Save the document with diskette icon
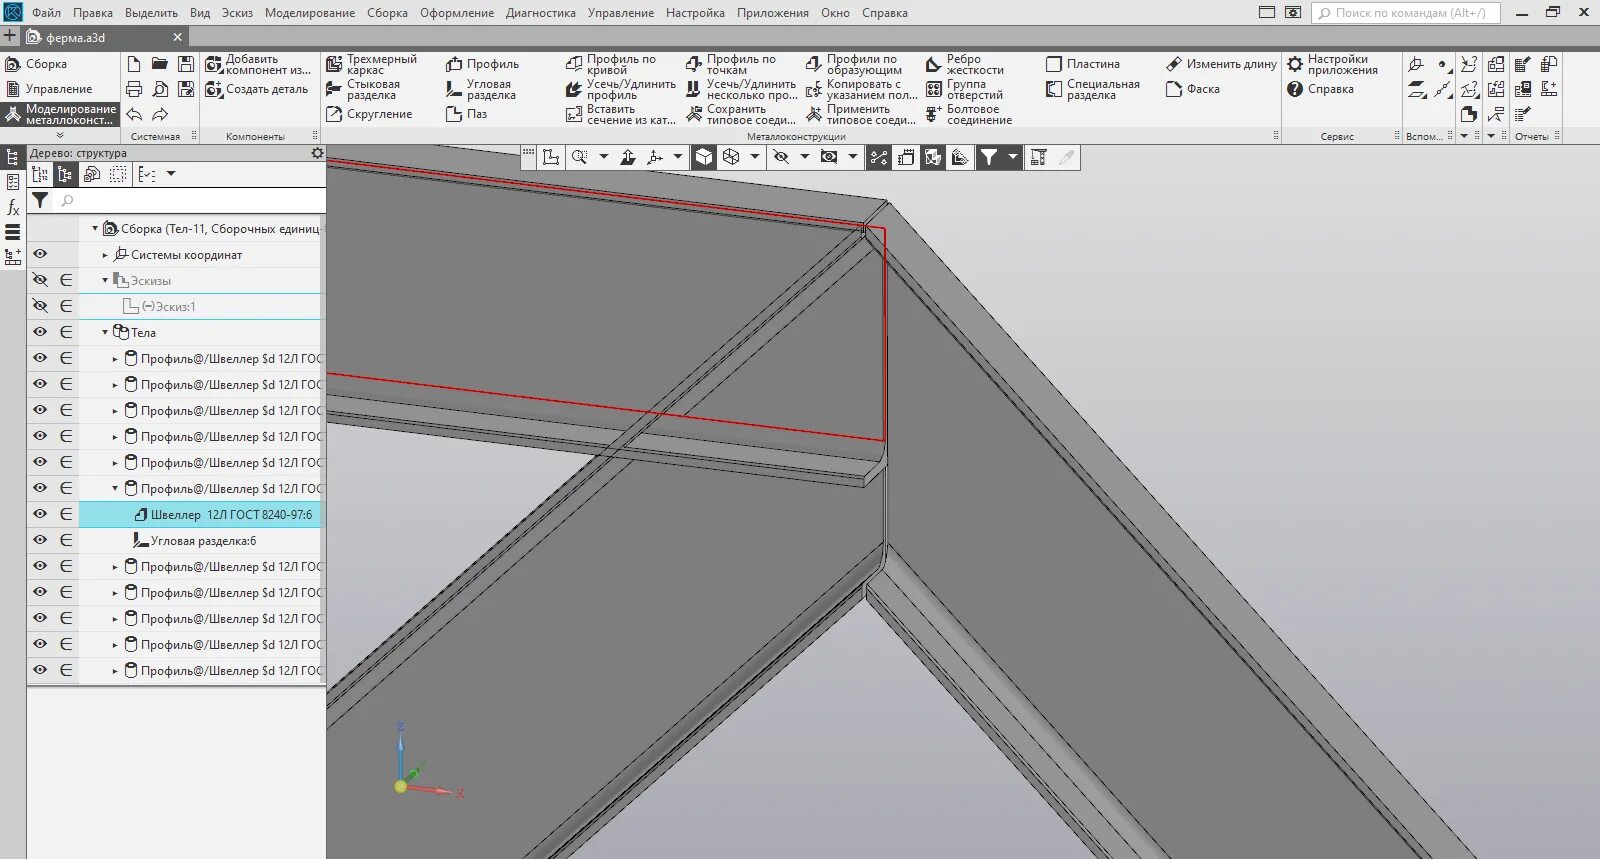 [x=186, y=64]
